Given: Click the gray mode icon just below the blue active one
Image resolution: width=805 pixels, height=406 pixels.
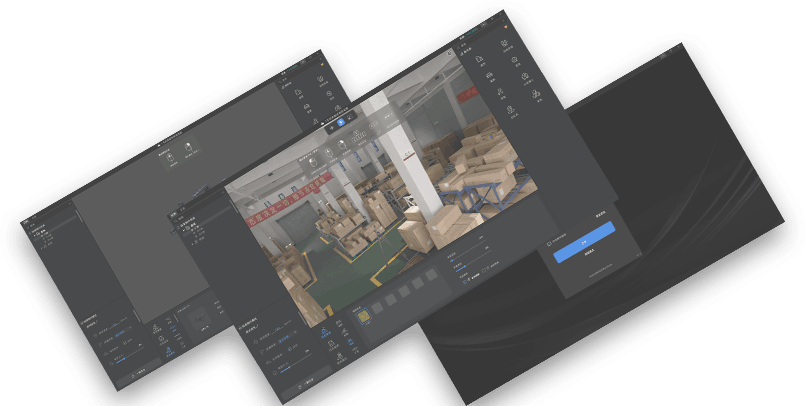Looking at the screenshot, I should pyautogui.click(x=332, y=345).
